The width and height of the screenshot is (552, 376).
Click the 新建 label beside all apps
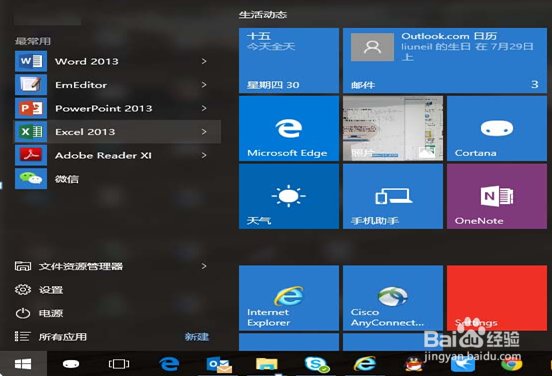click(x=197, y=337)
